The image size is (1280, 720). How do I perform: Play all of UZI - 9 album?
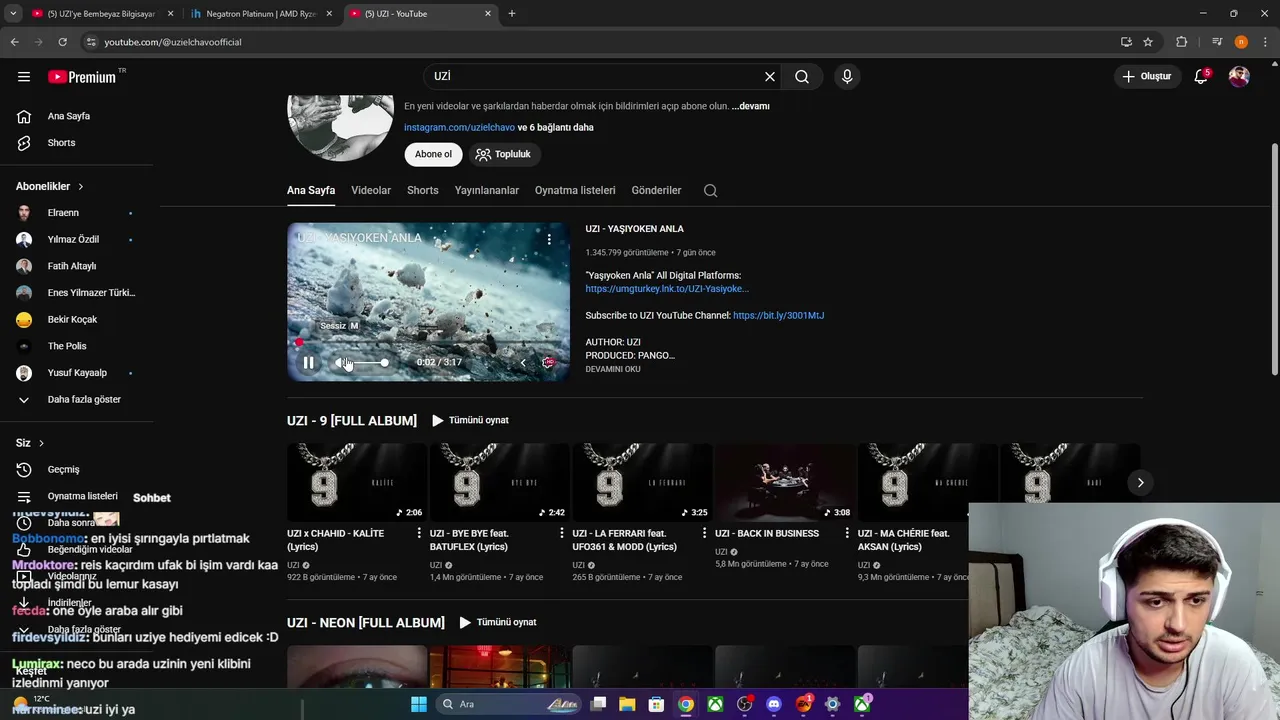[470, 420]
